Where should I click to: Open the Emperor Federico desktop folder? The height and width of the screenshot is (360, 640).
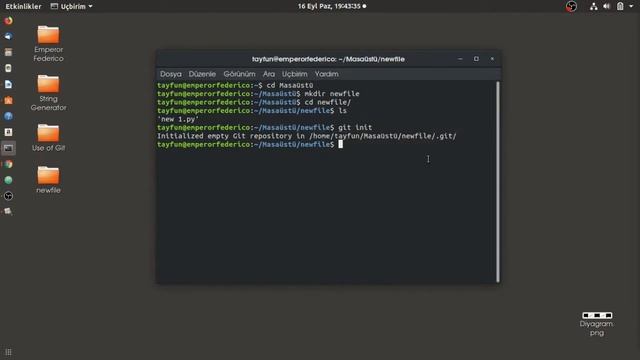(x=48, y=44)
